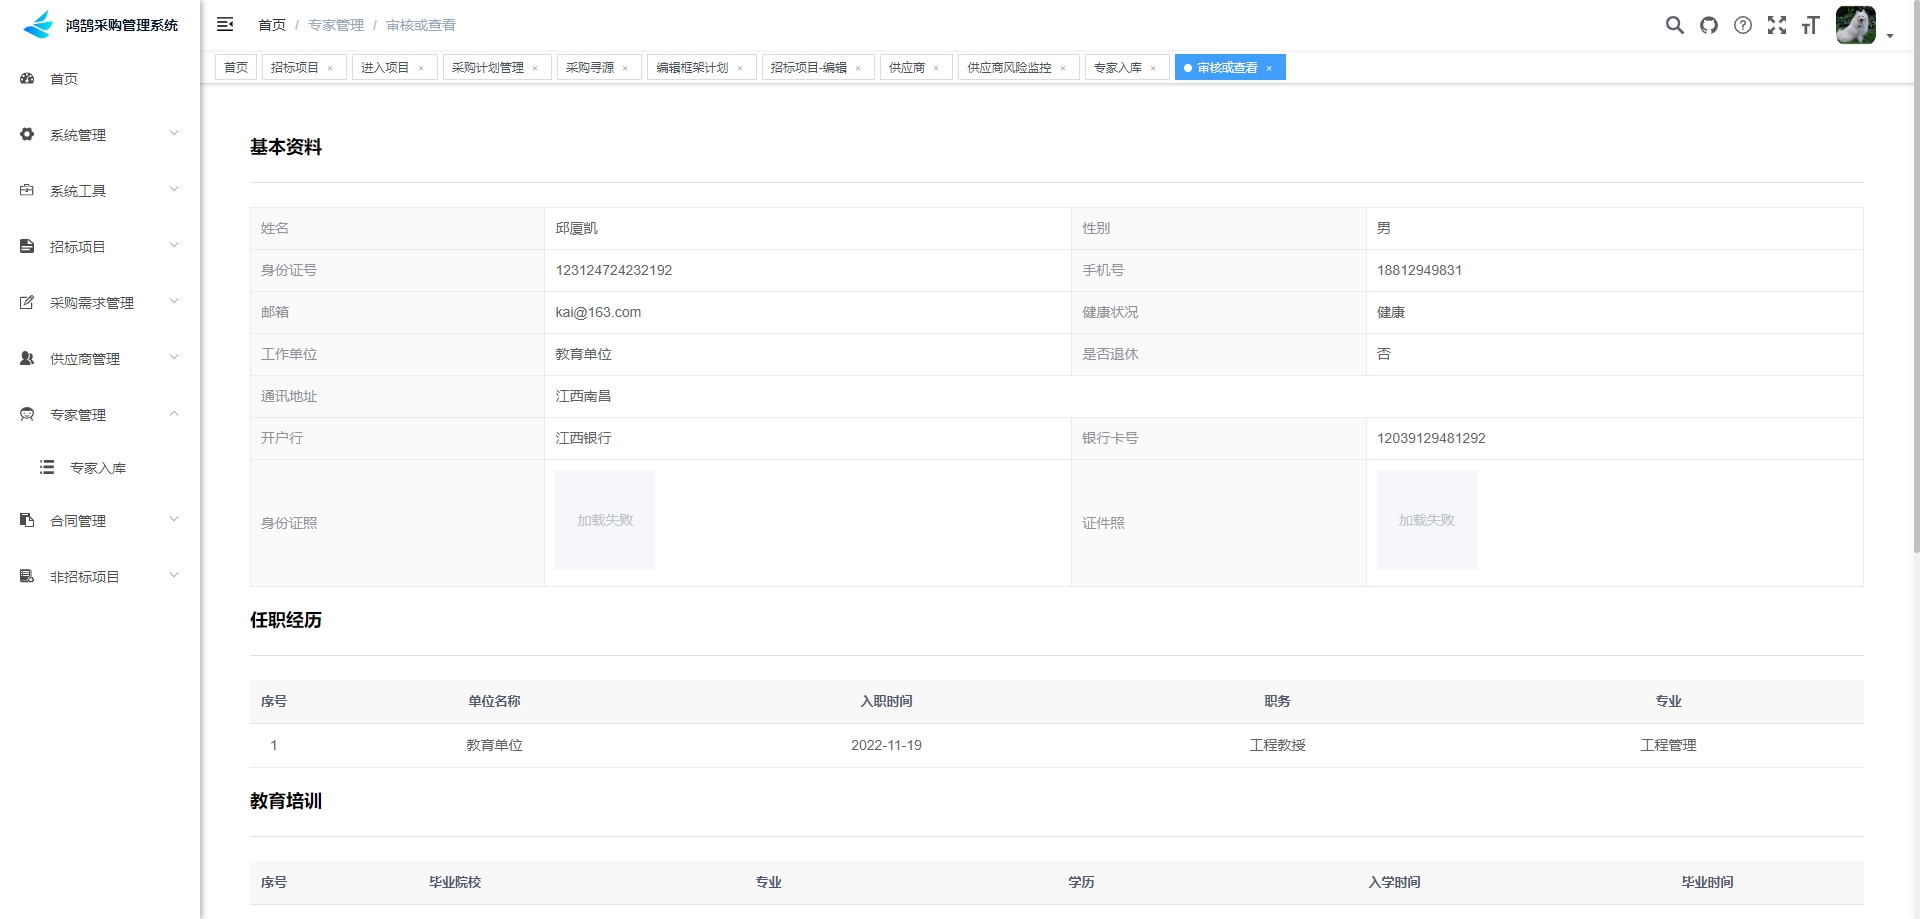Image resolution: width=1920 pixels, height=919 pixels.
Task: Click the user avatar image
Action: click(1856, 25)
